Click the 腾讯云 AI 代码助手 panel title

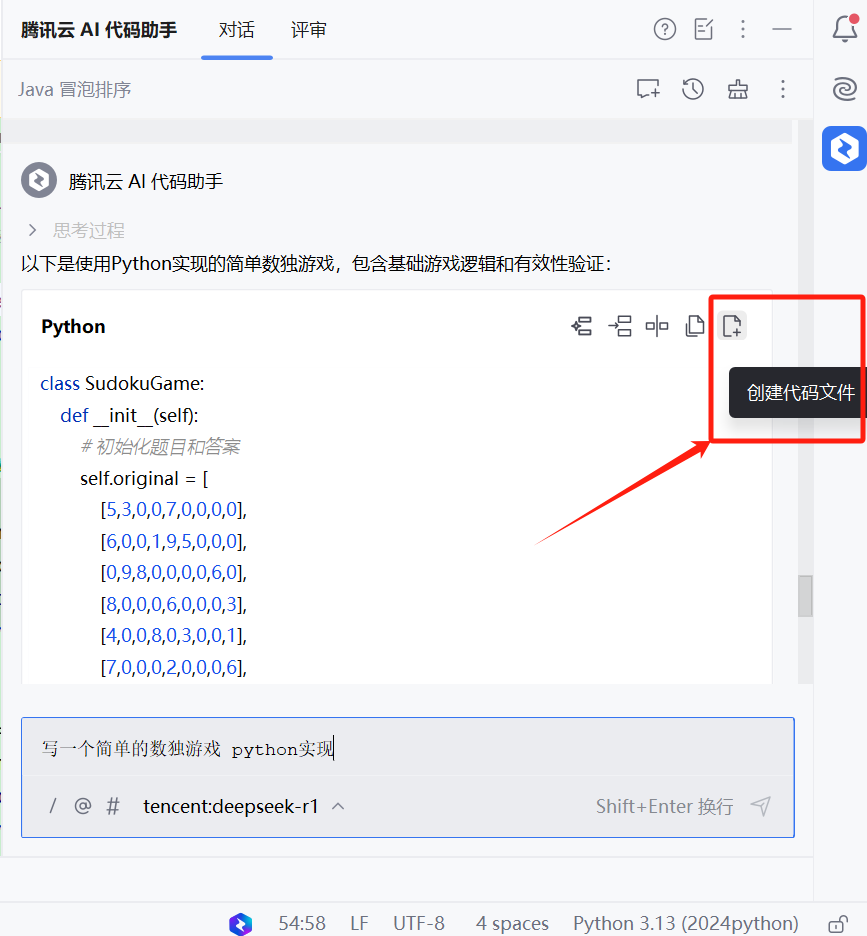pos(99,30)
